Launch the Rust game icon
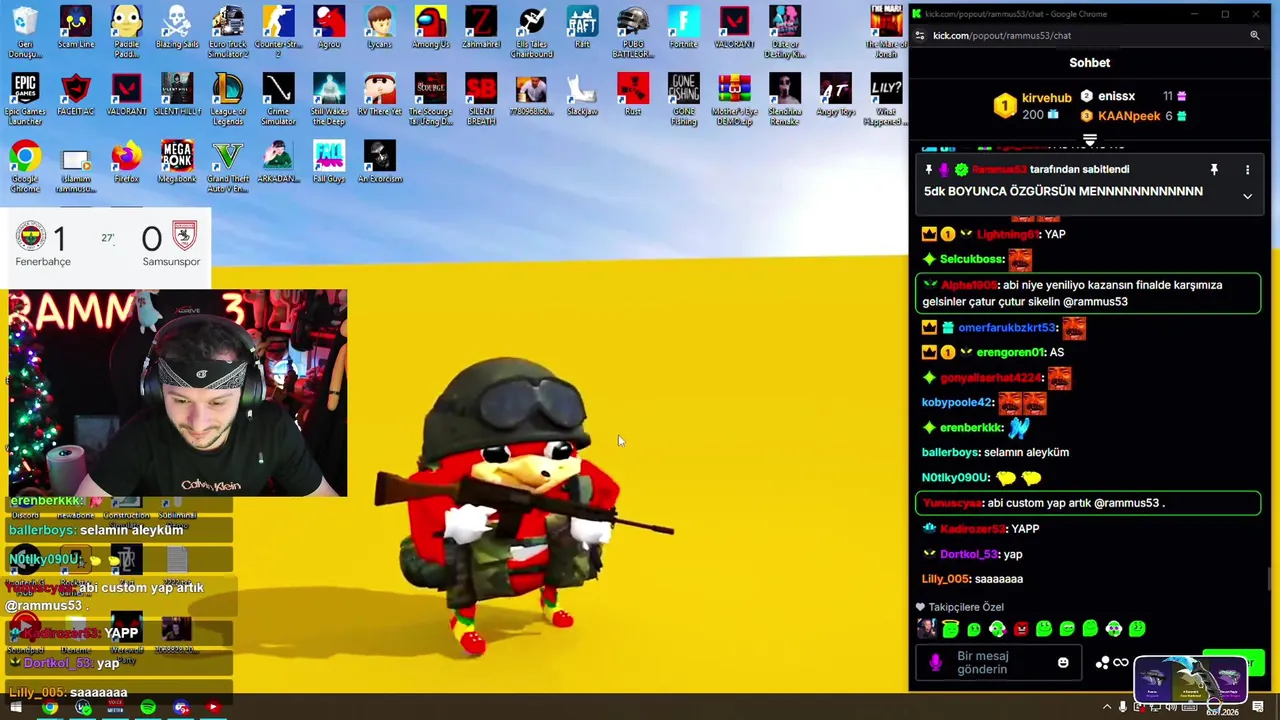The height and width of the screenshot is (720, 1280). 633,95
